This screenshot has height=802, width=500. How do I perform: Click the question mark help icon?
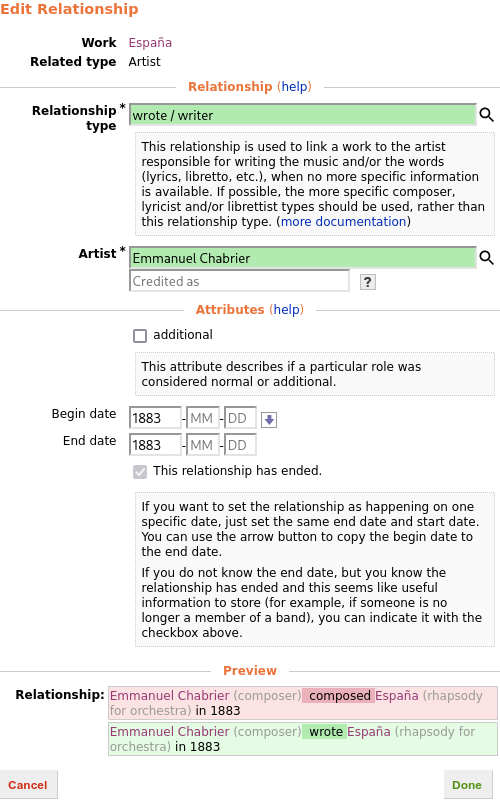[x=368, y=282]
